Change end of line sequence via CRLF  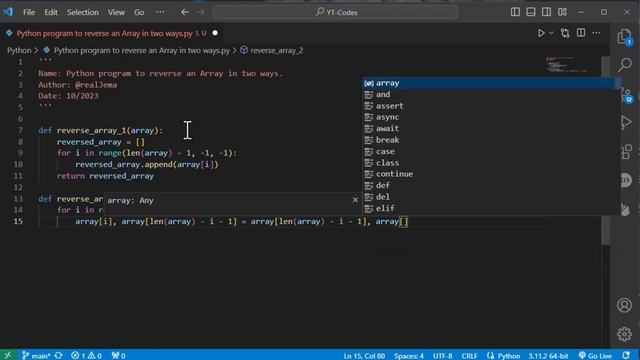click(469, 356)
